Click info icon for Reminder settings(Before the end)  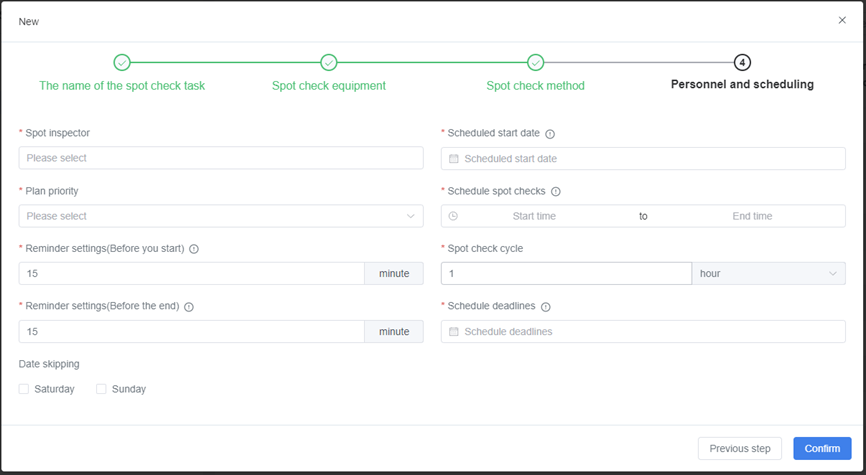point(188,307)
